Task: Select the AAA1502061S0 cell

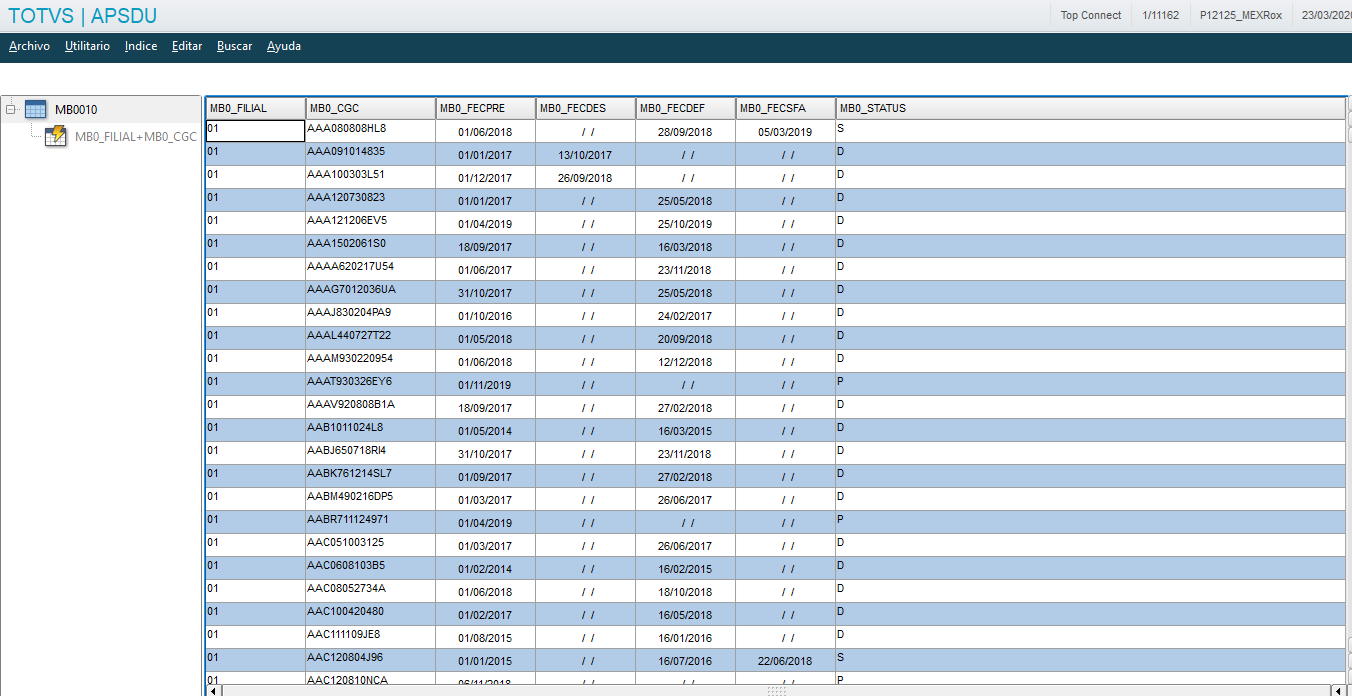Action: (370, 246)
